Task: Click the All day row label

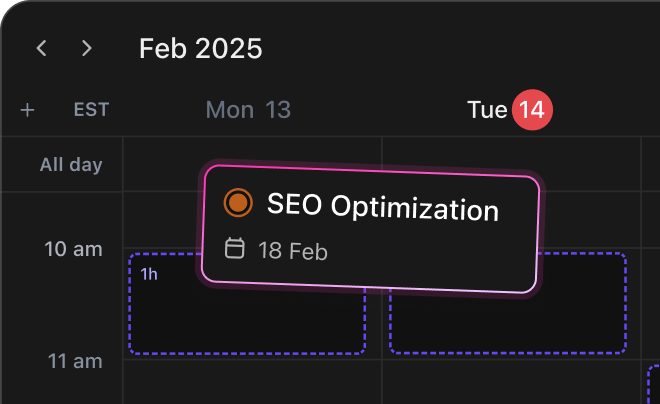Action: (x=71, y=165)
